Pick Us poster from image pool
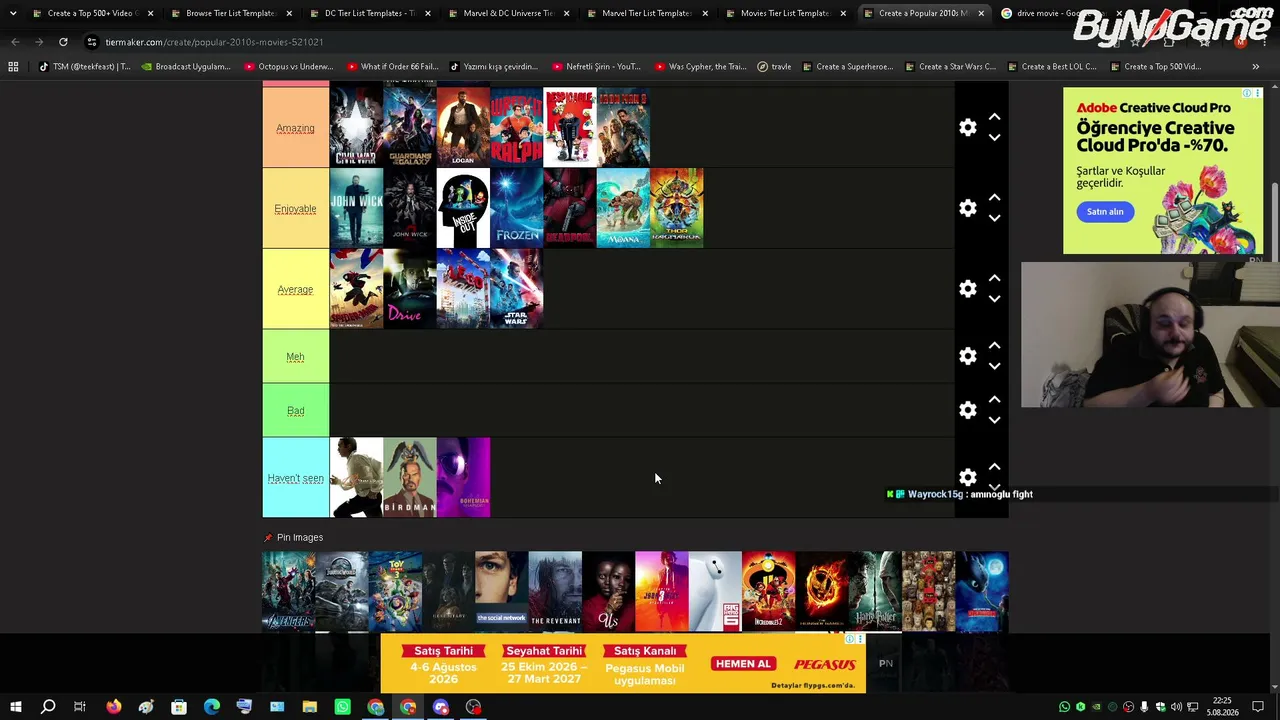Viewport: 1280px width, 720px height. click(x=608, y=591)
